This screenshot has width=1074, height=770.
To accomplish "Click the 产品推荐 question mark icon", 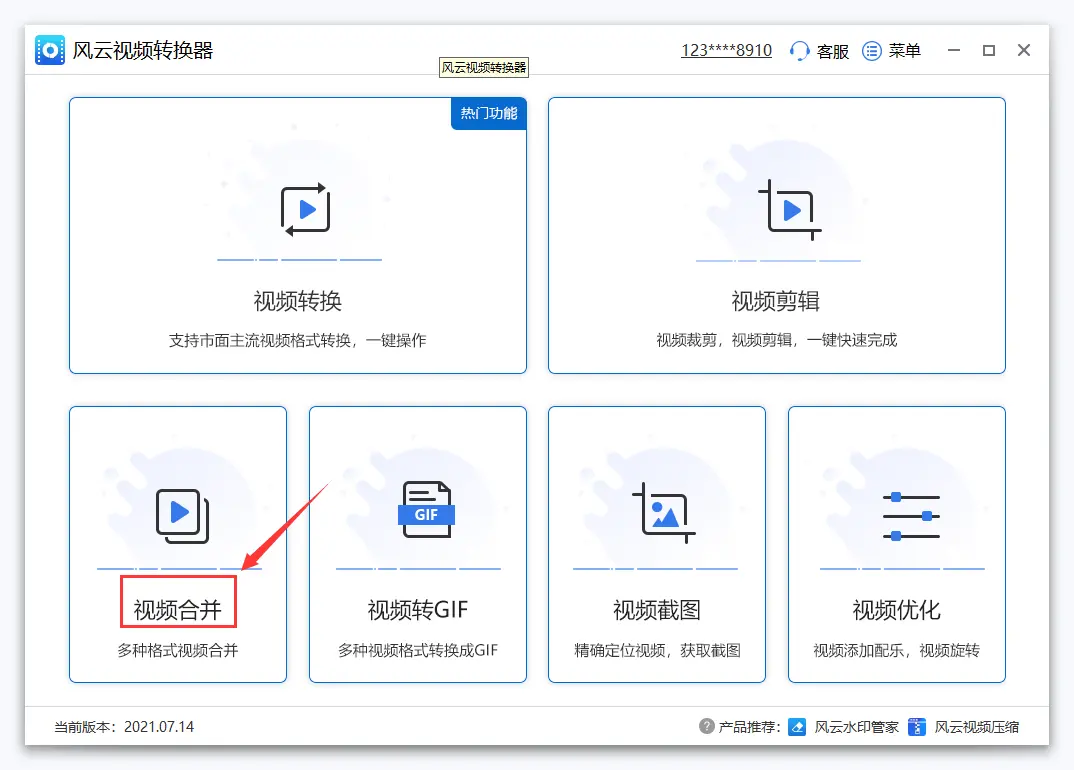I will (706, 727).
